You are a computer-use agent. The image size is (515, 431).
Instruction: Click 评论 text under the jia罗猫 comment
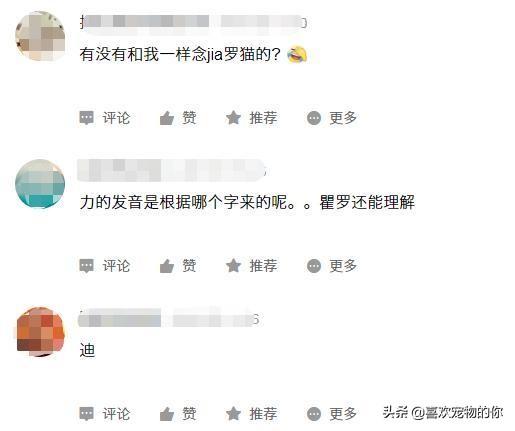click(116, 118)
